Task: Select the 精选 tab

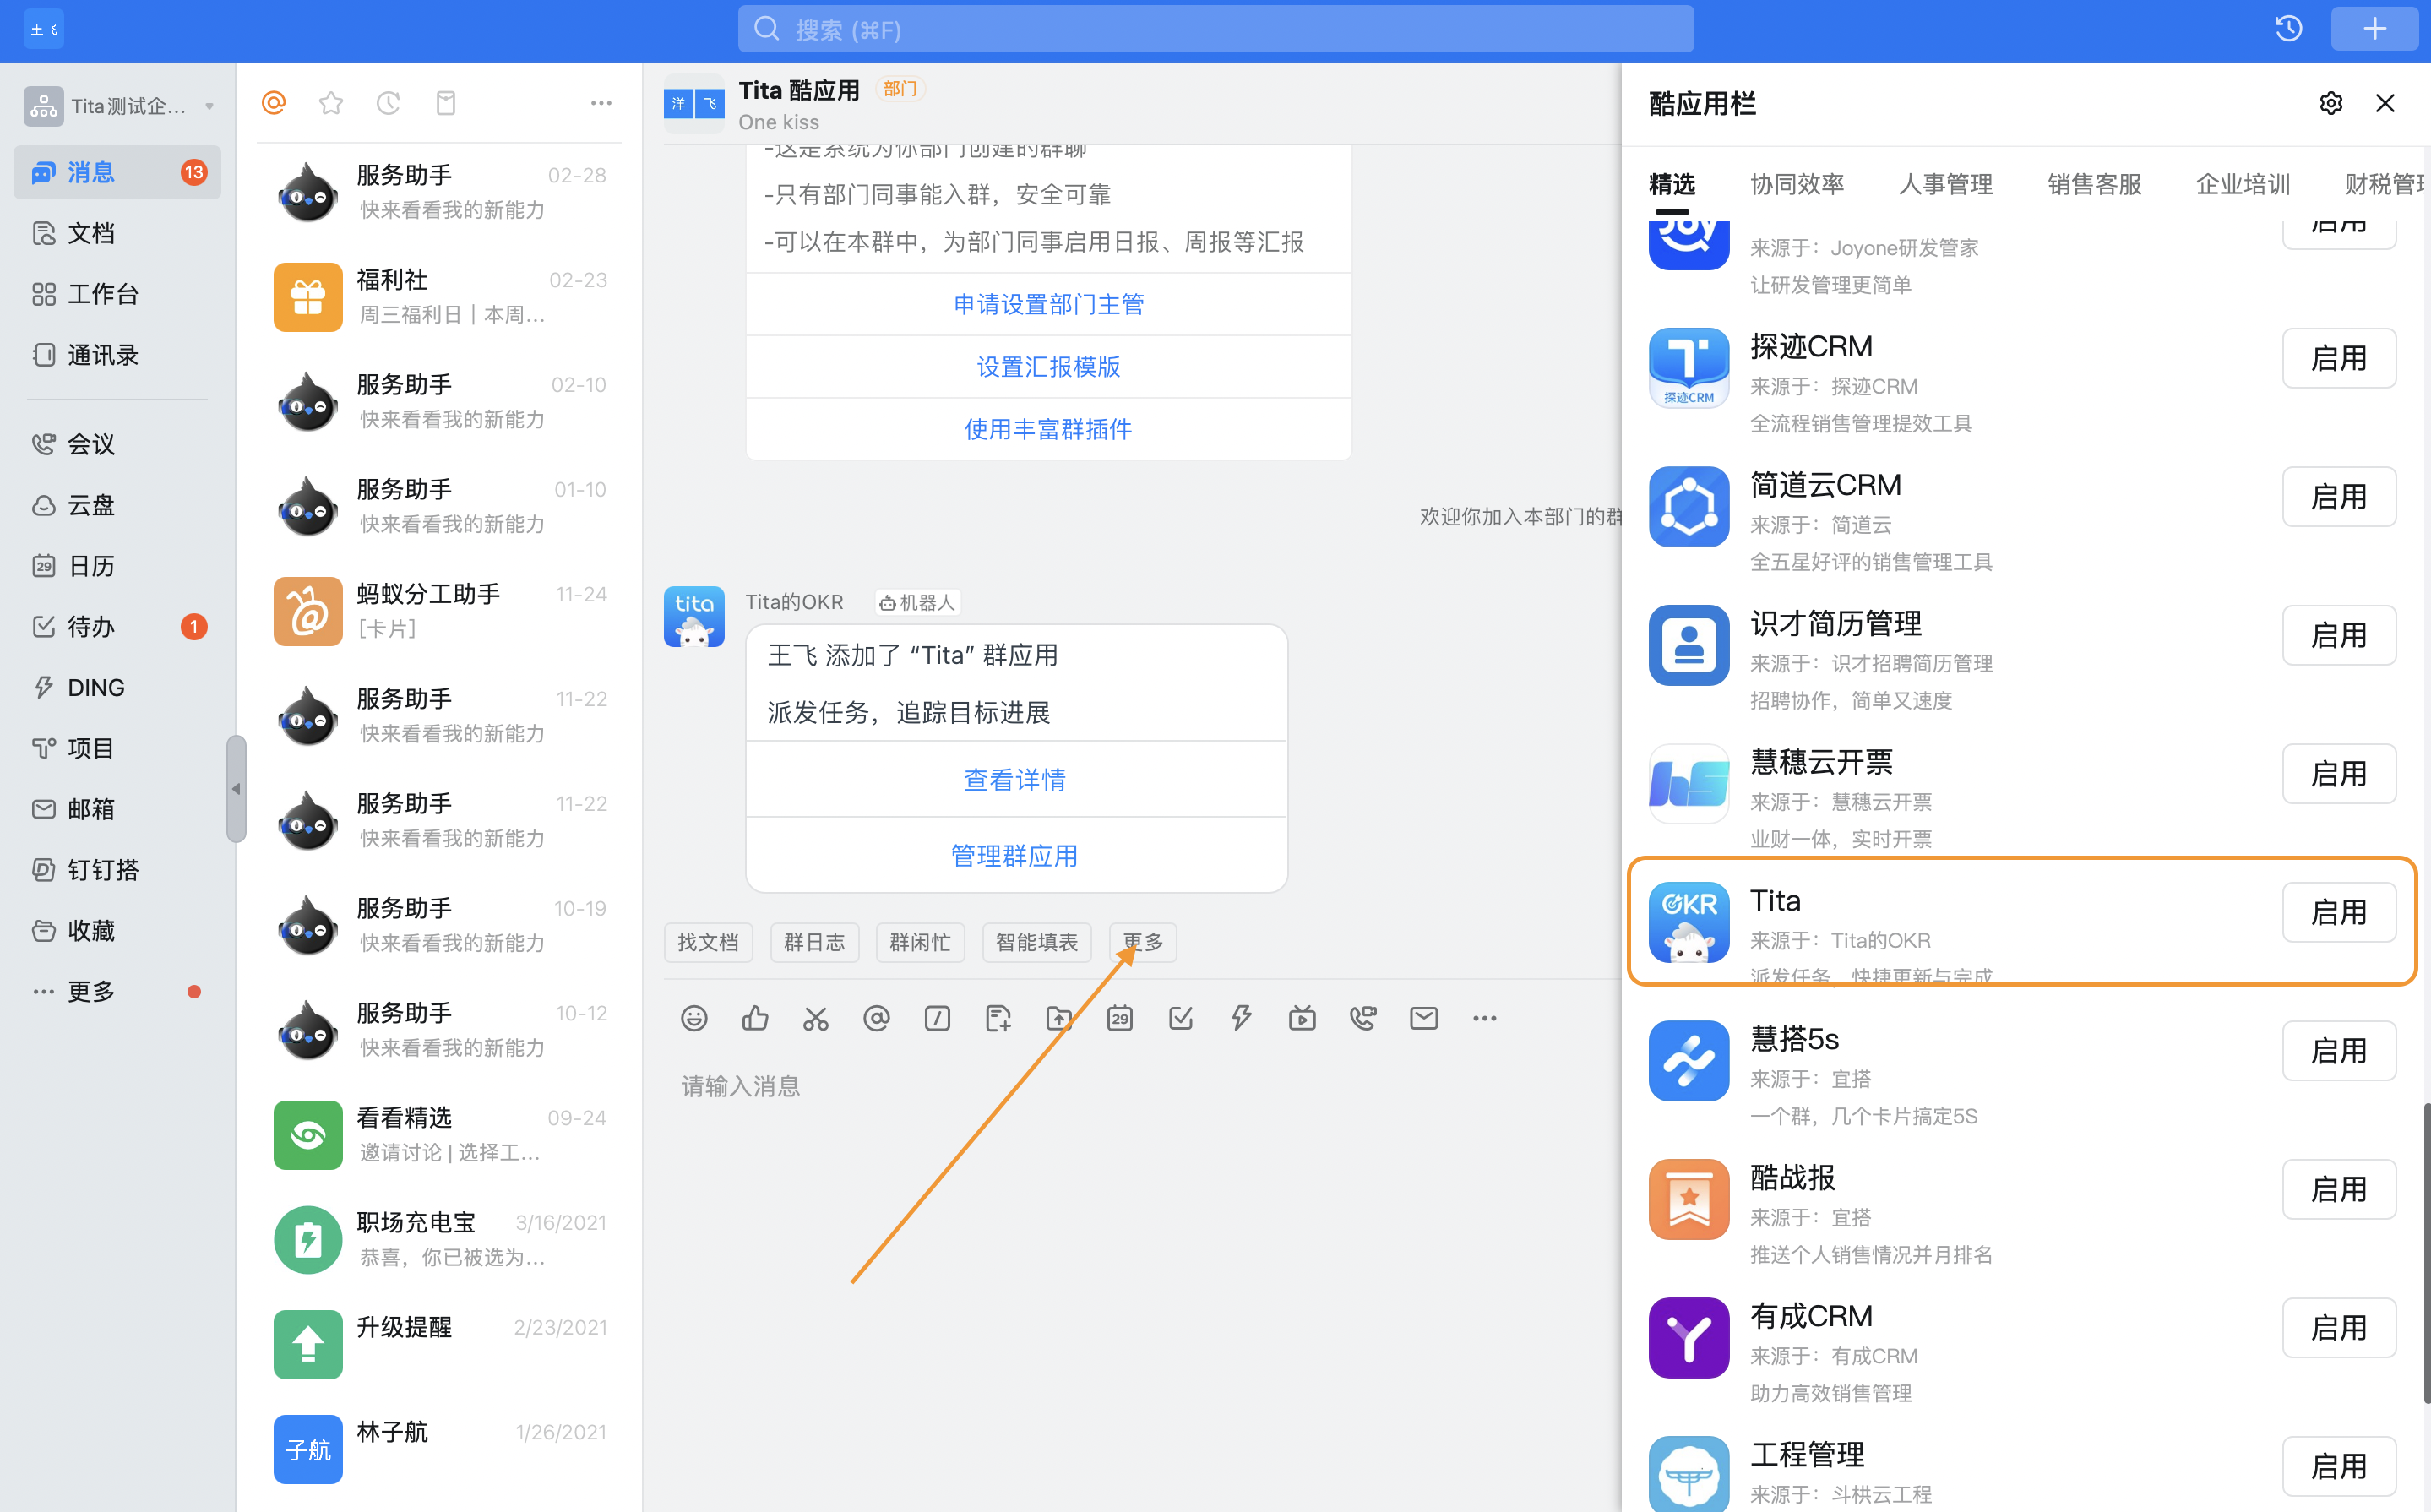Action: point(1672,184)
